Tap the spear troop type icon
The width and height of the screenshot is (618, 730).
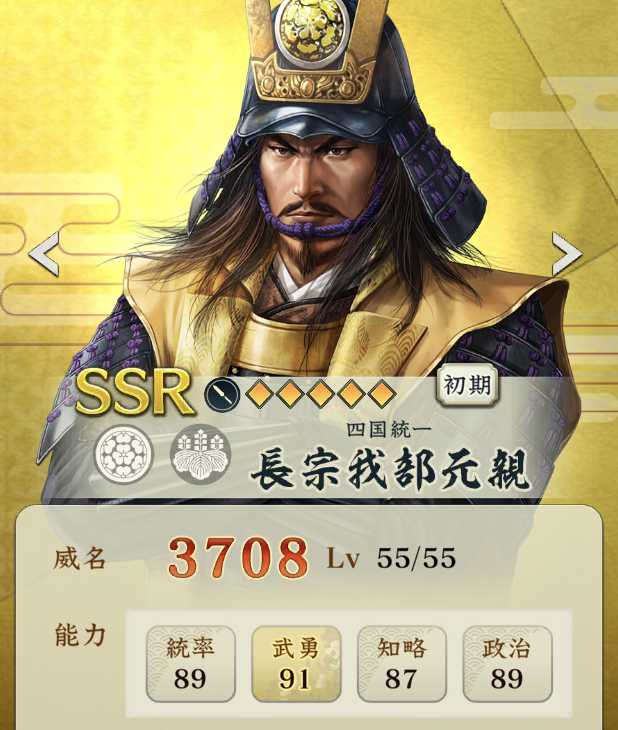pyautogui.click(x=222, y=394)
